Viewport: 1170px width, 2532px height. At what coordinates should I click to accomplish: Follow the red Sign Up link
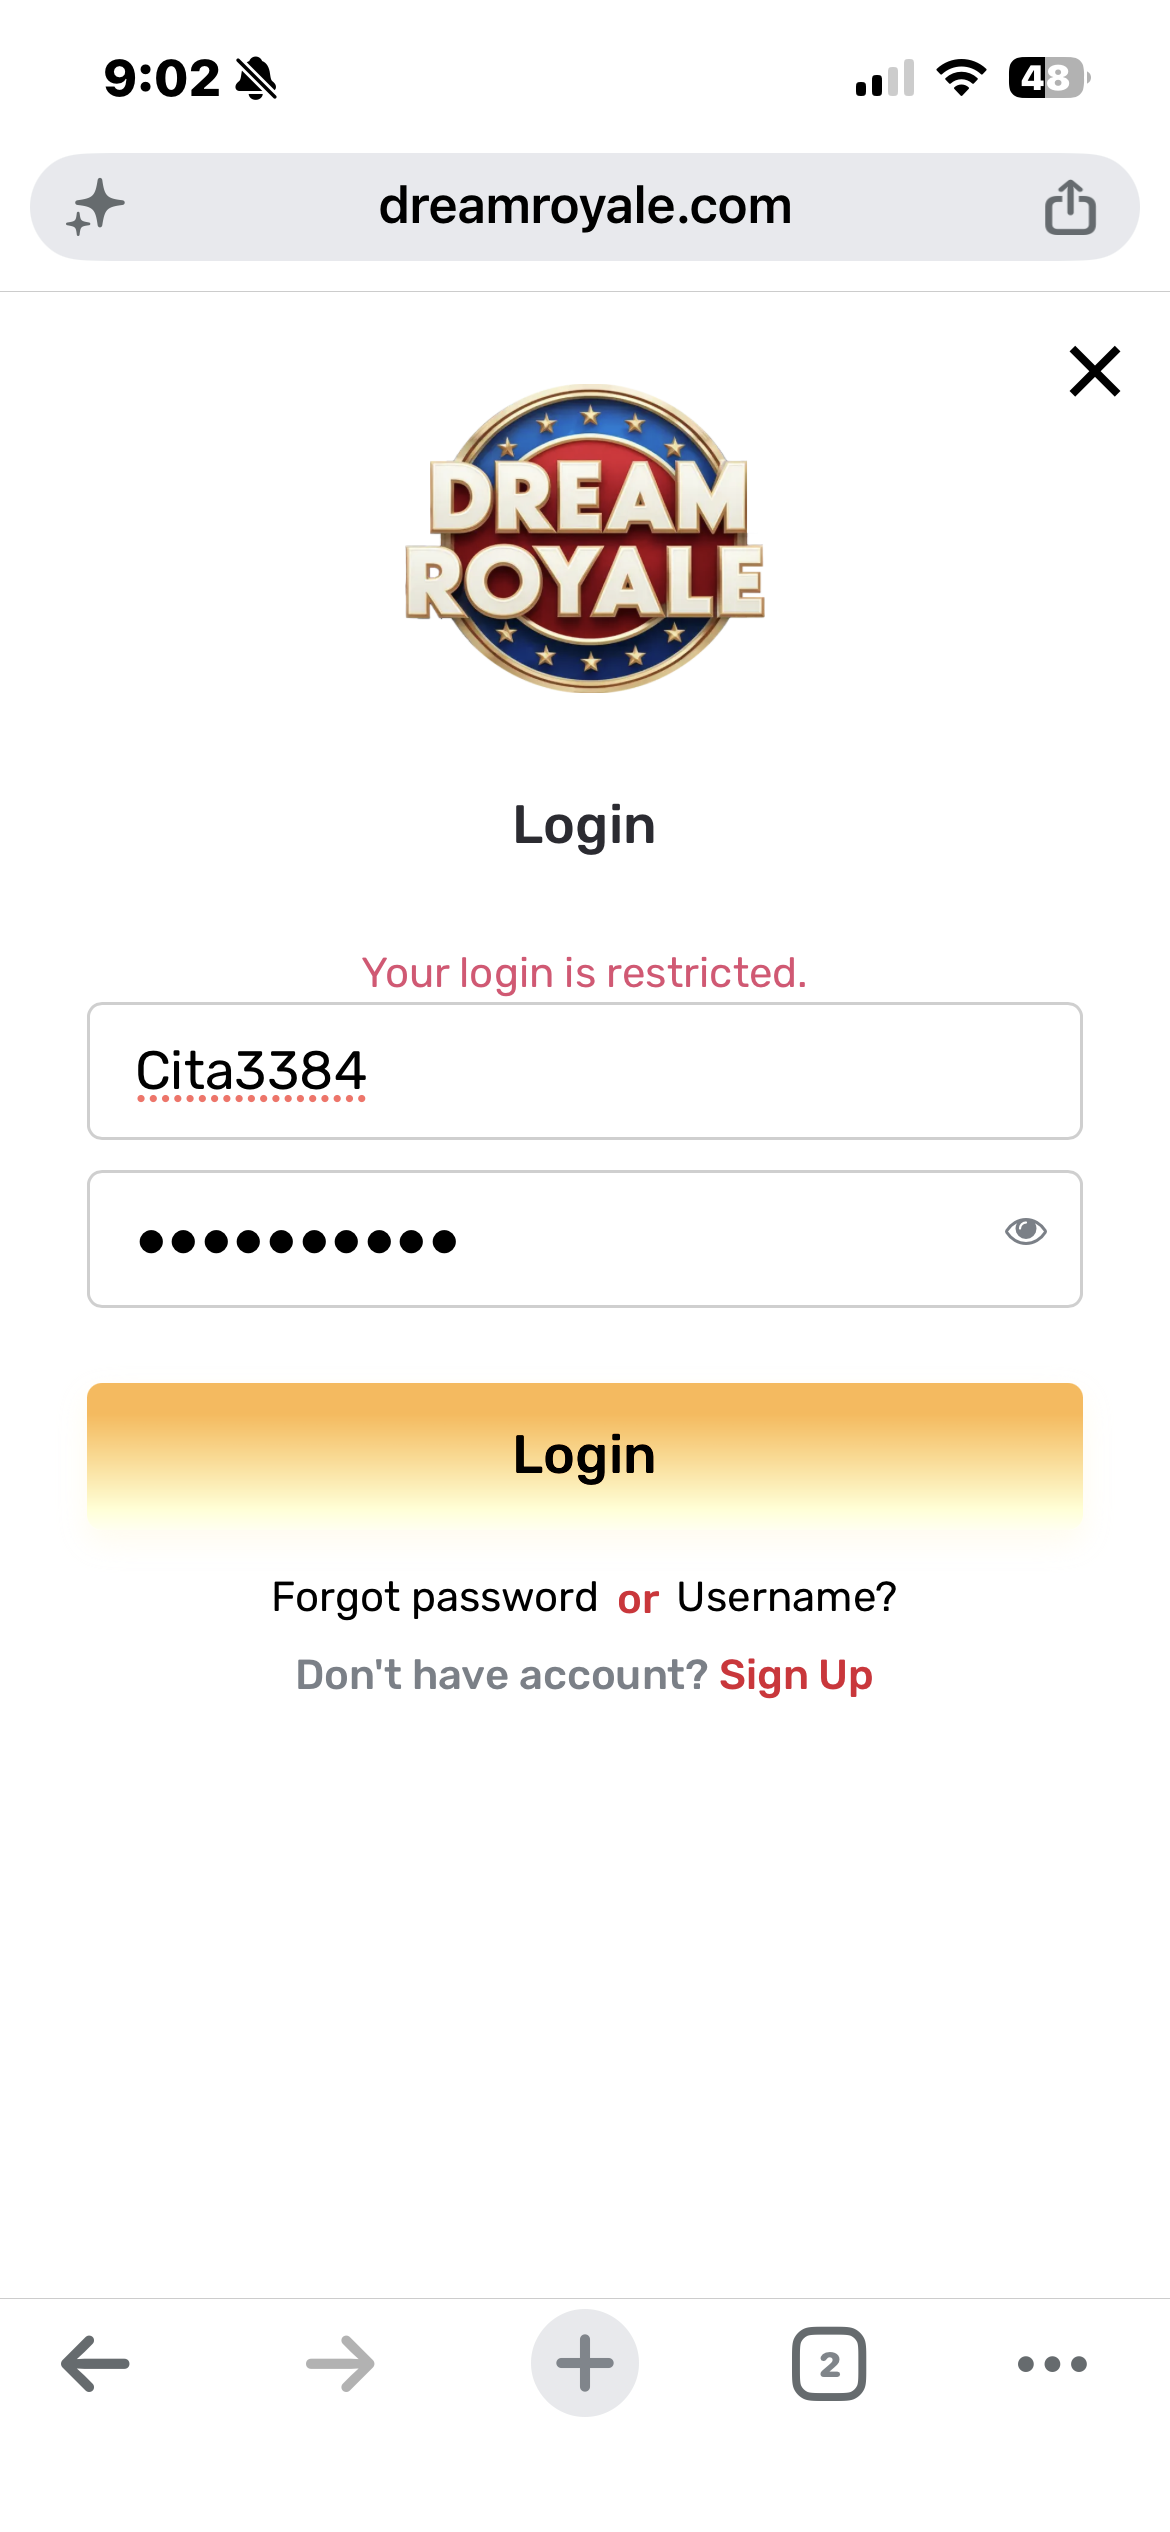pos(796,1675)
